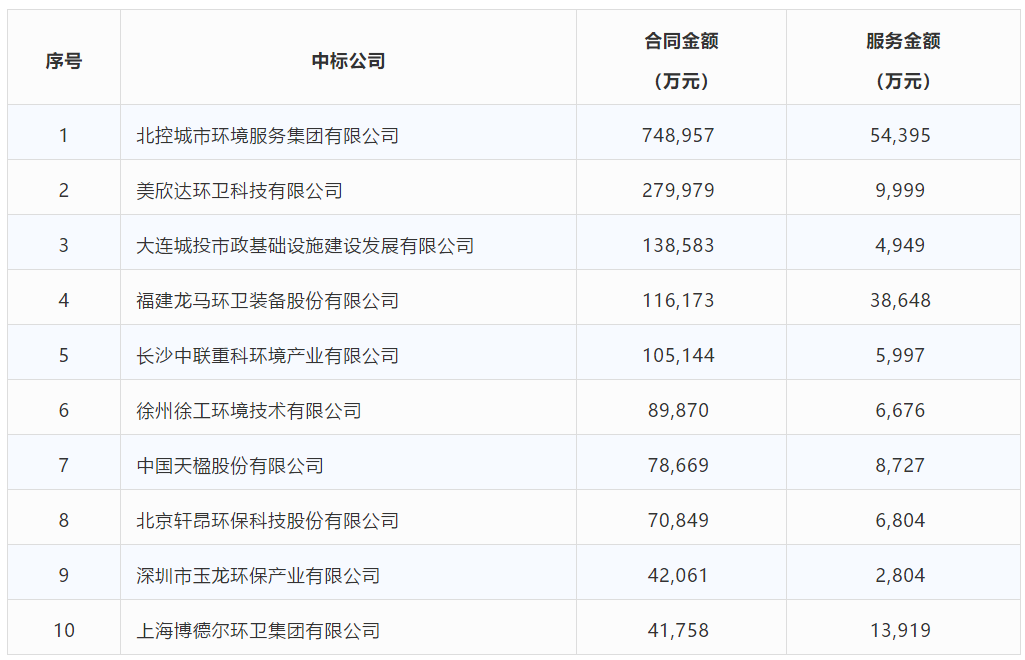Click service amount 6,804

pos(900,520)
